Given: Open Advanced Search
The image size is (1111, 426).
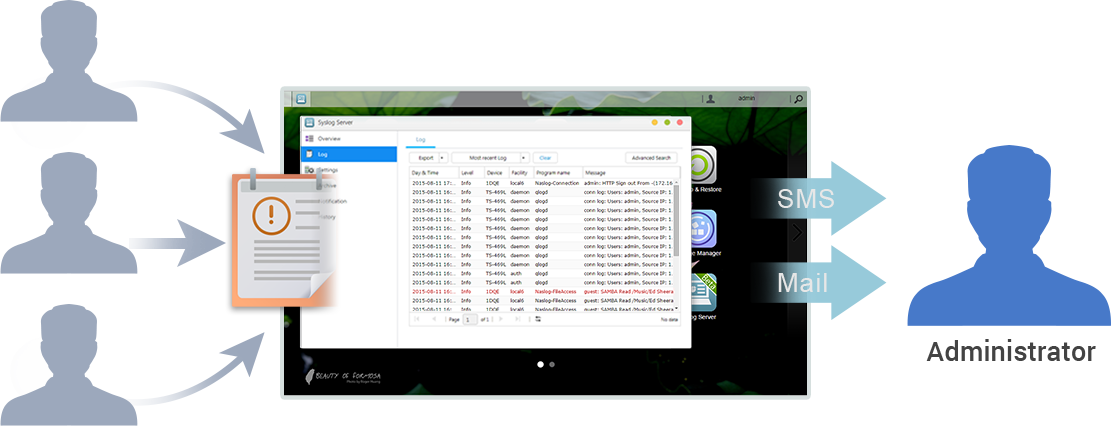Looking at the screenshot, I should coord(651,158).
